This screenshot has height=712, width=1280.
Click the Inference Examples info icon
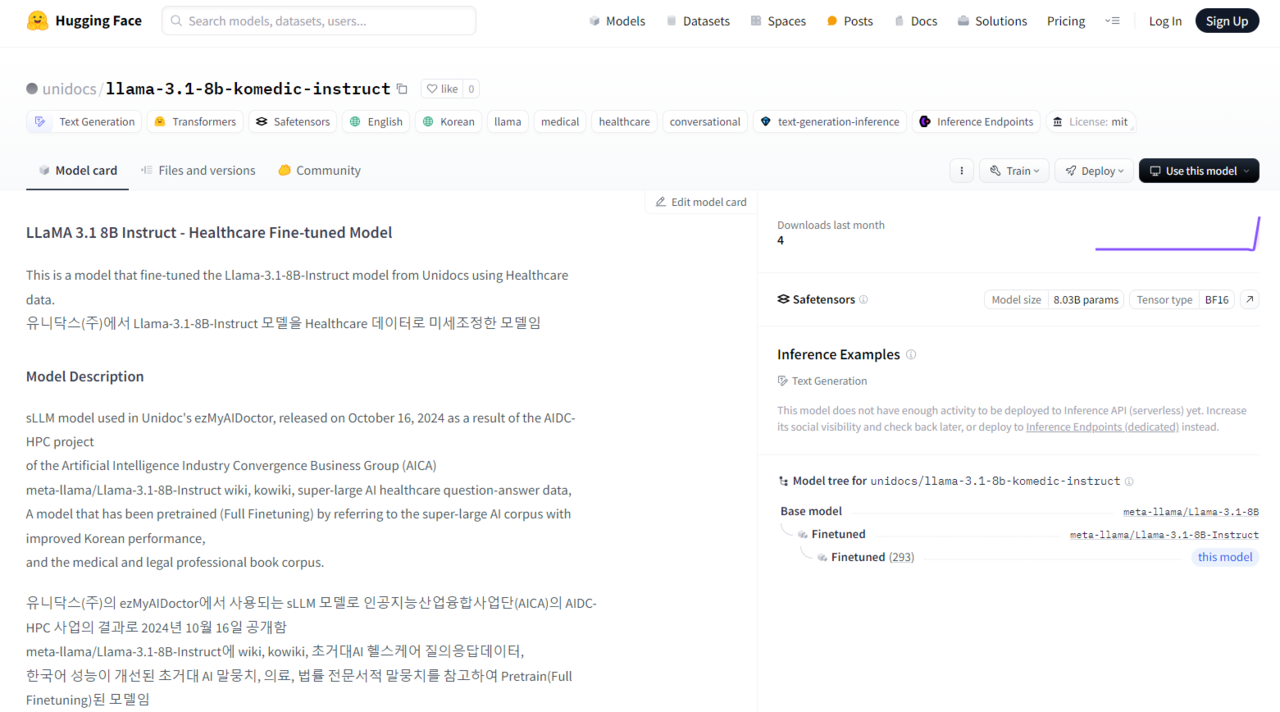pyautogui.click(x=911, y=354)
